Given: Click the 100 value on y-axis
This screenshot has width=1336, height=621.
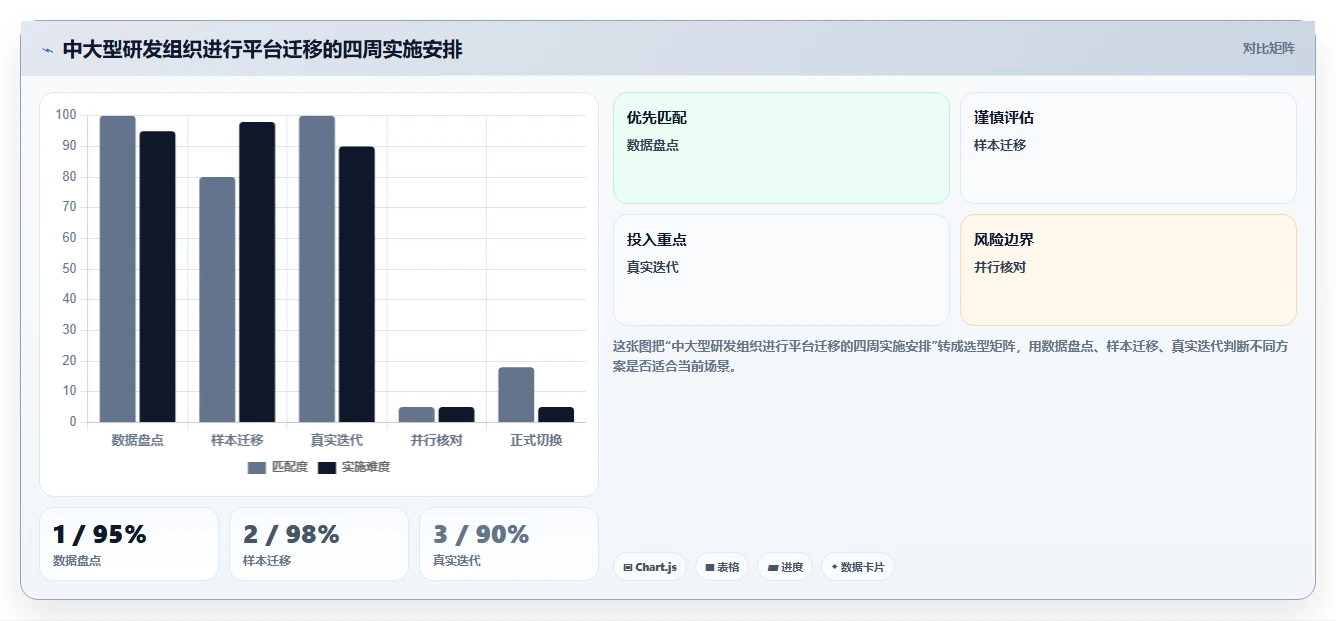Looking at the screenshot, I should point(66,115).
